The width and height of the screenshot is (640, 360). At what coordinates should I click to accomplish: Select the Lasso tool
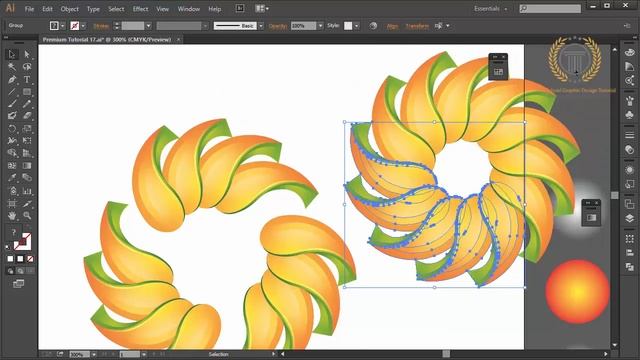point(27,67)
